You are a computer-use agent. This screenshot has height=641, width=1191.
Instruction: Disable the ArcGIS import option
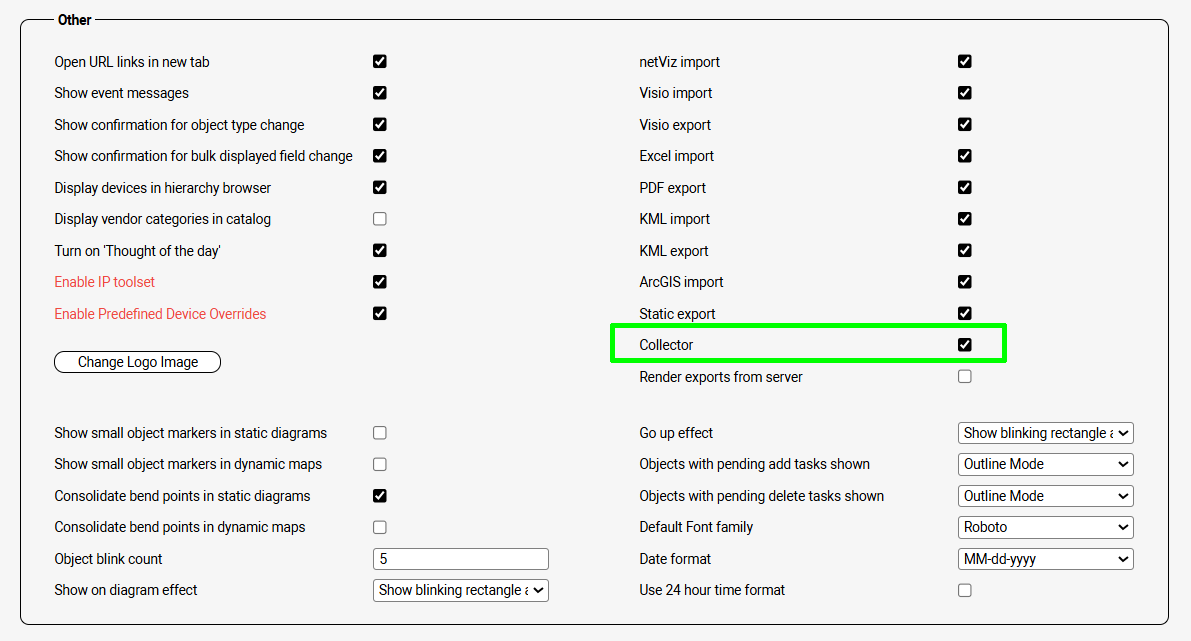[965, 282]
